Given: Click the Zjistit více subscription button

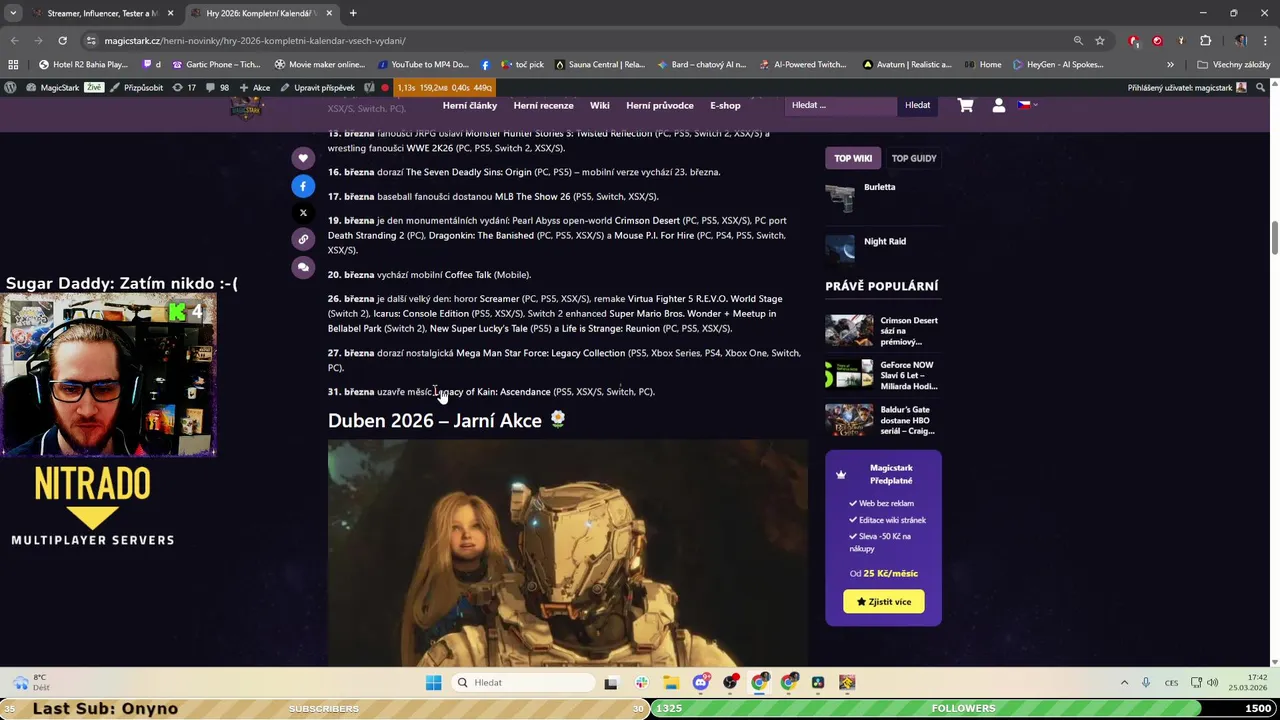Looking at the screenshot, I should coord(883,601).
